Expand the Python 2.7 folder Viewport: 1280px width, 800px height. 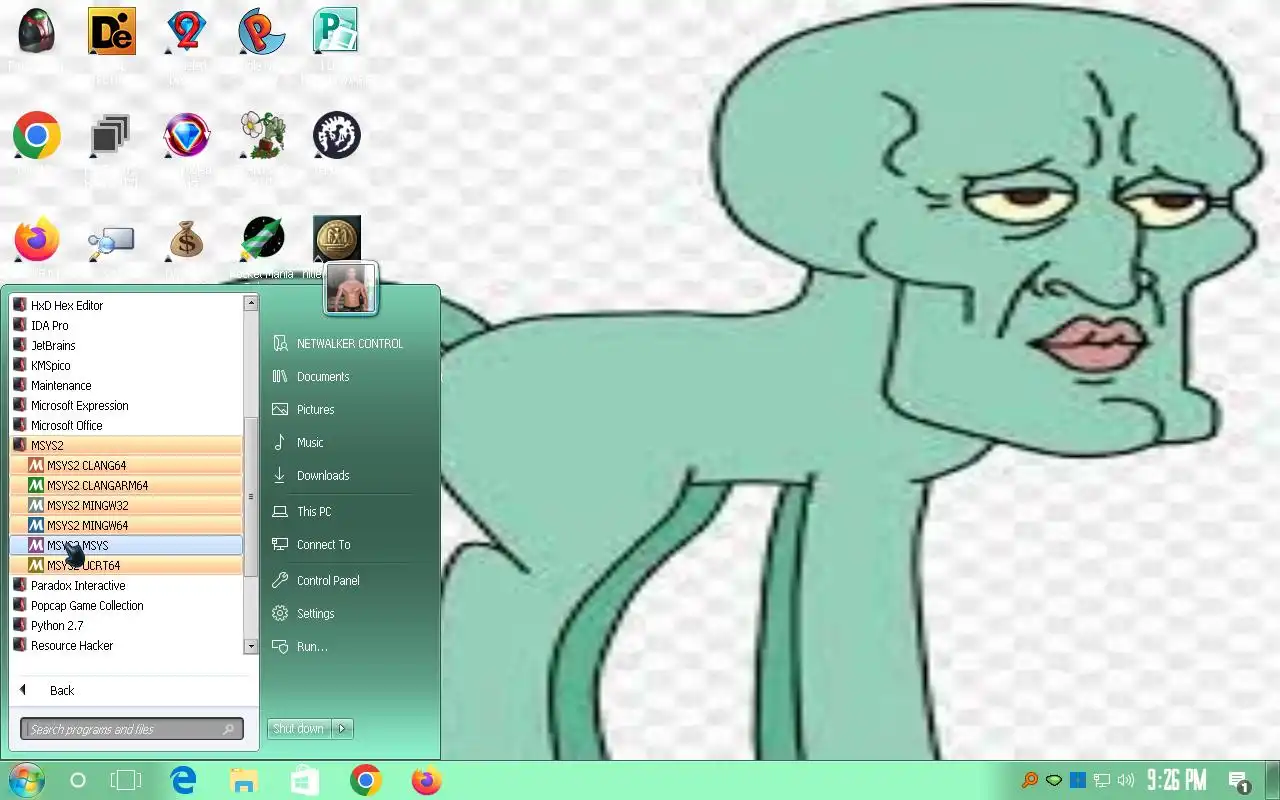click(x=126, y=625)
